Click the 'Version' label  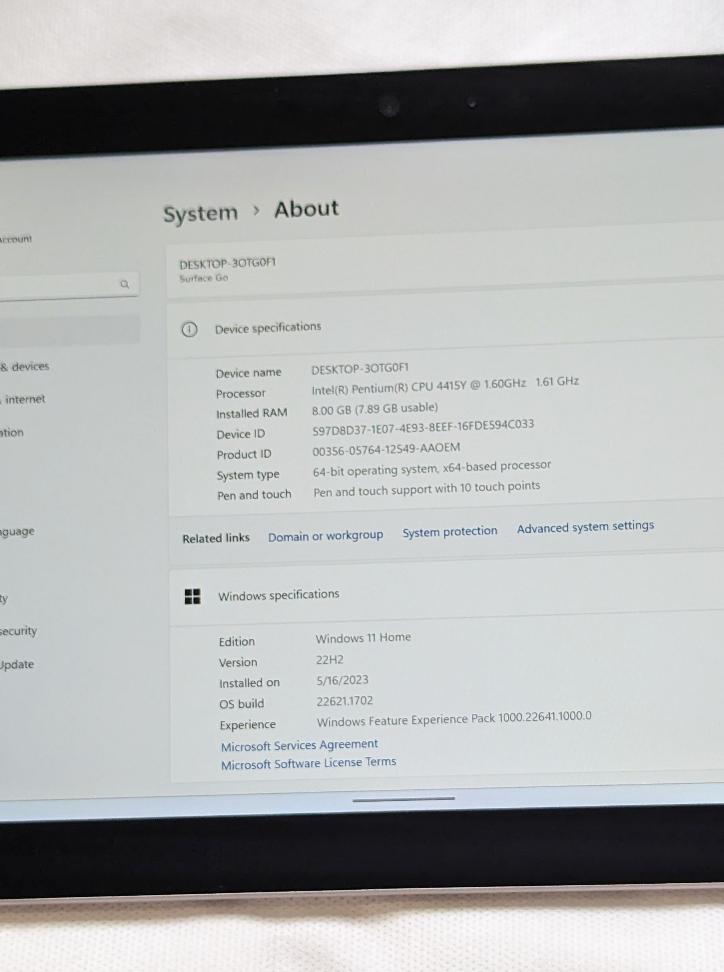[238, 663]
